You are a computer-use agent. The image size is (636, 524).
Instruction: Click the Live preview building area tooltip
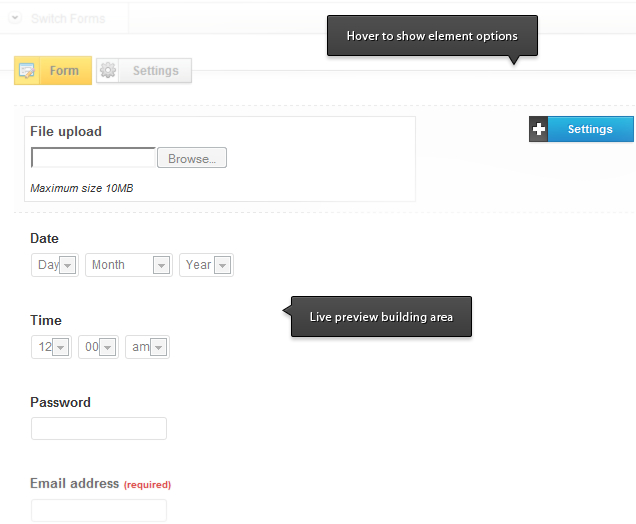381,317
